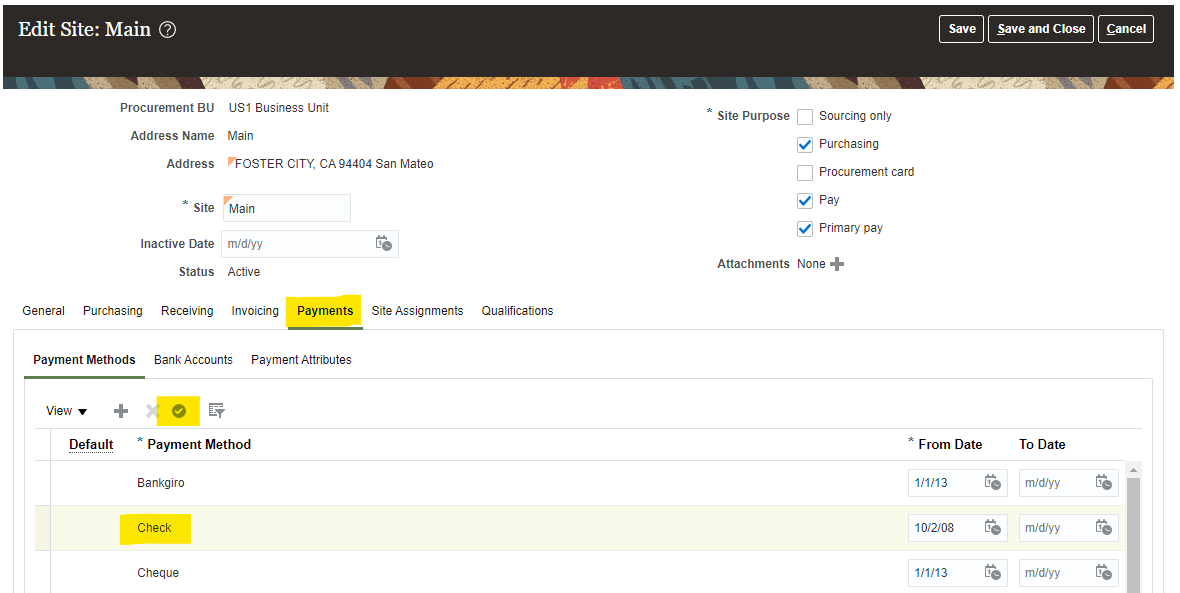Click the green Set Default checkmark icon

pyautogui.click(x=179, y=411)
